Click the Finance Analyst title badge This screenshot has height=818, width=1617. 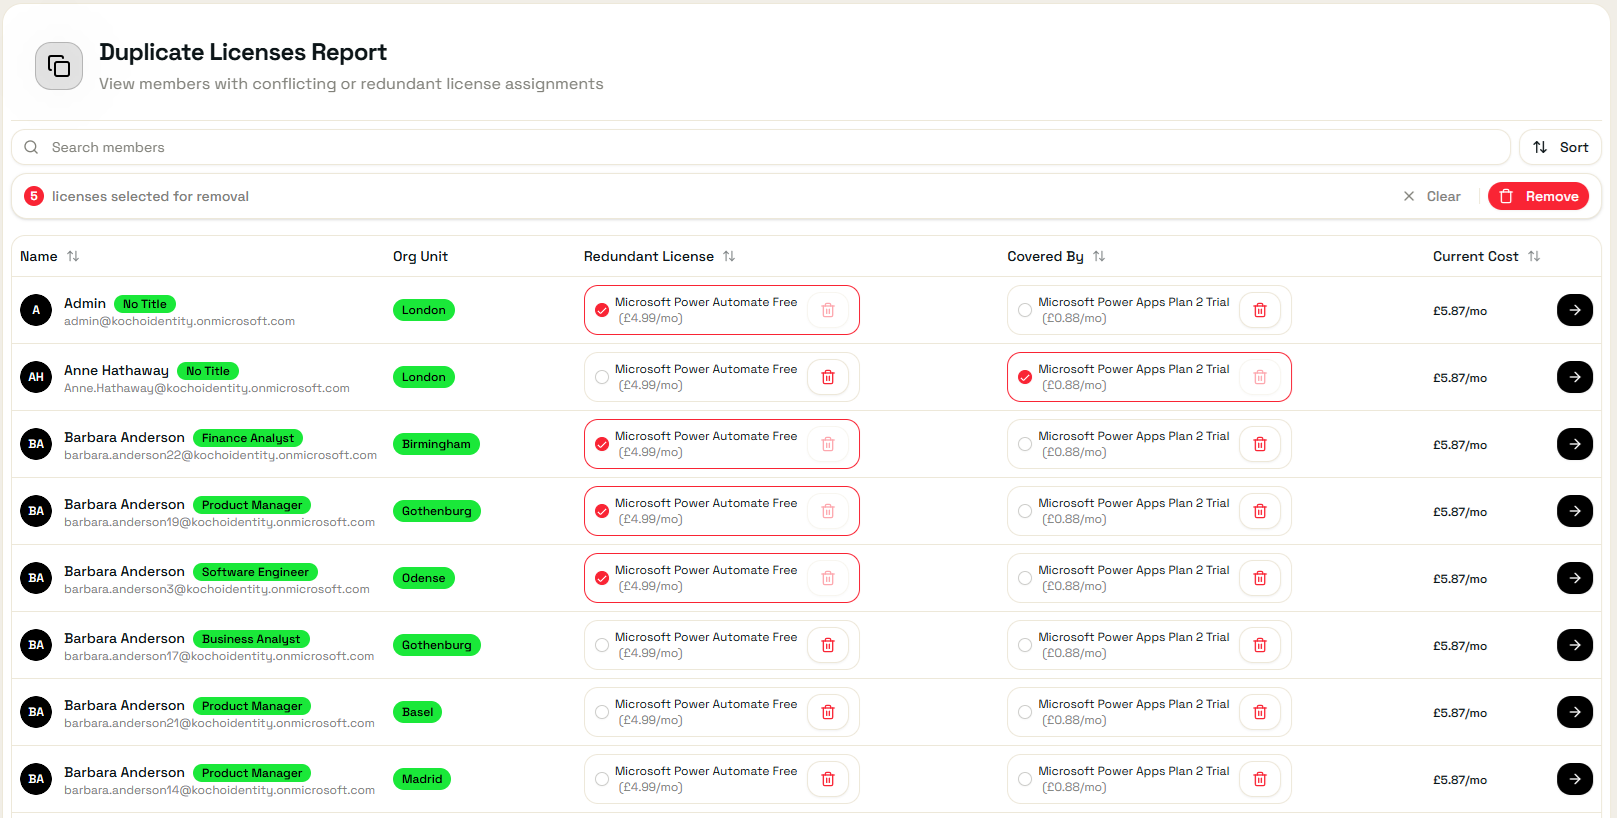(248, 438)
